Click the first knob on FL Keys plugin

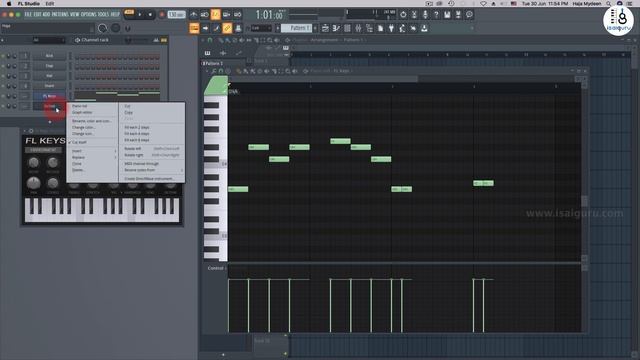pyautogui.click(x=33, y=162)
